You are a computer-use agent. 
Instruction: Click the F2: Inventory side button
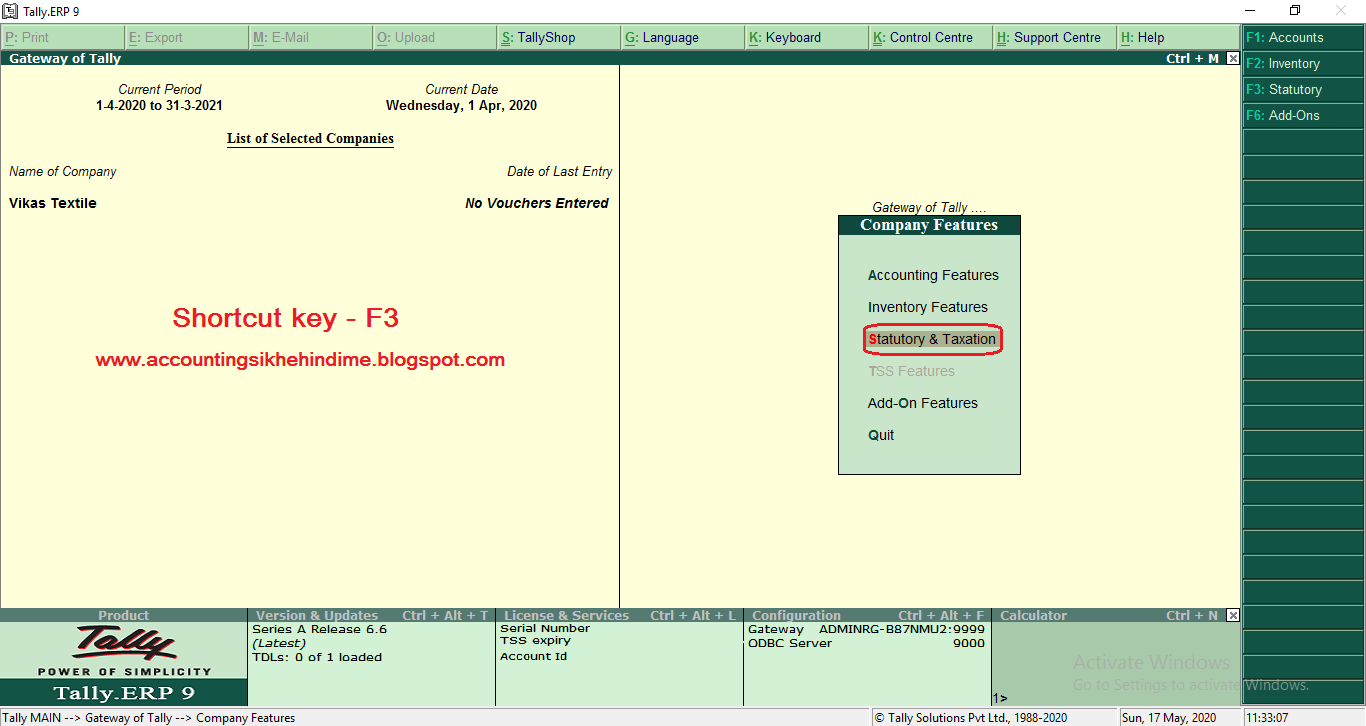(1303, 63)
